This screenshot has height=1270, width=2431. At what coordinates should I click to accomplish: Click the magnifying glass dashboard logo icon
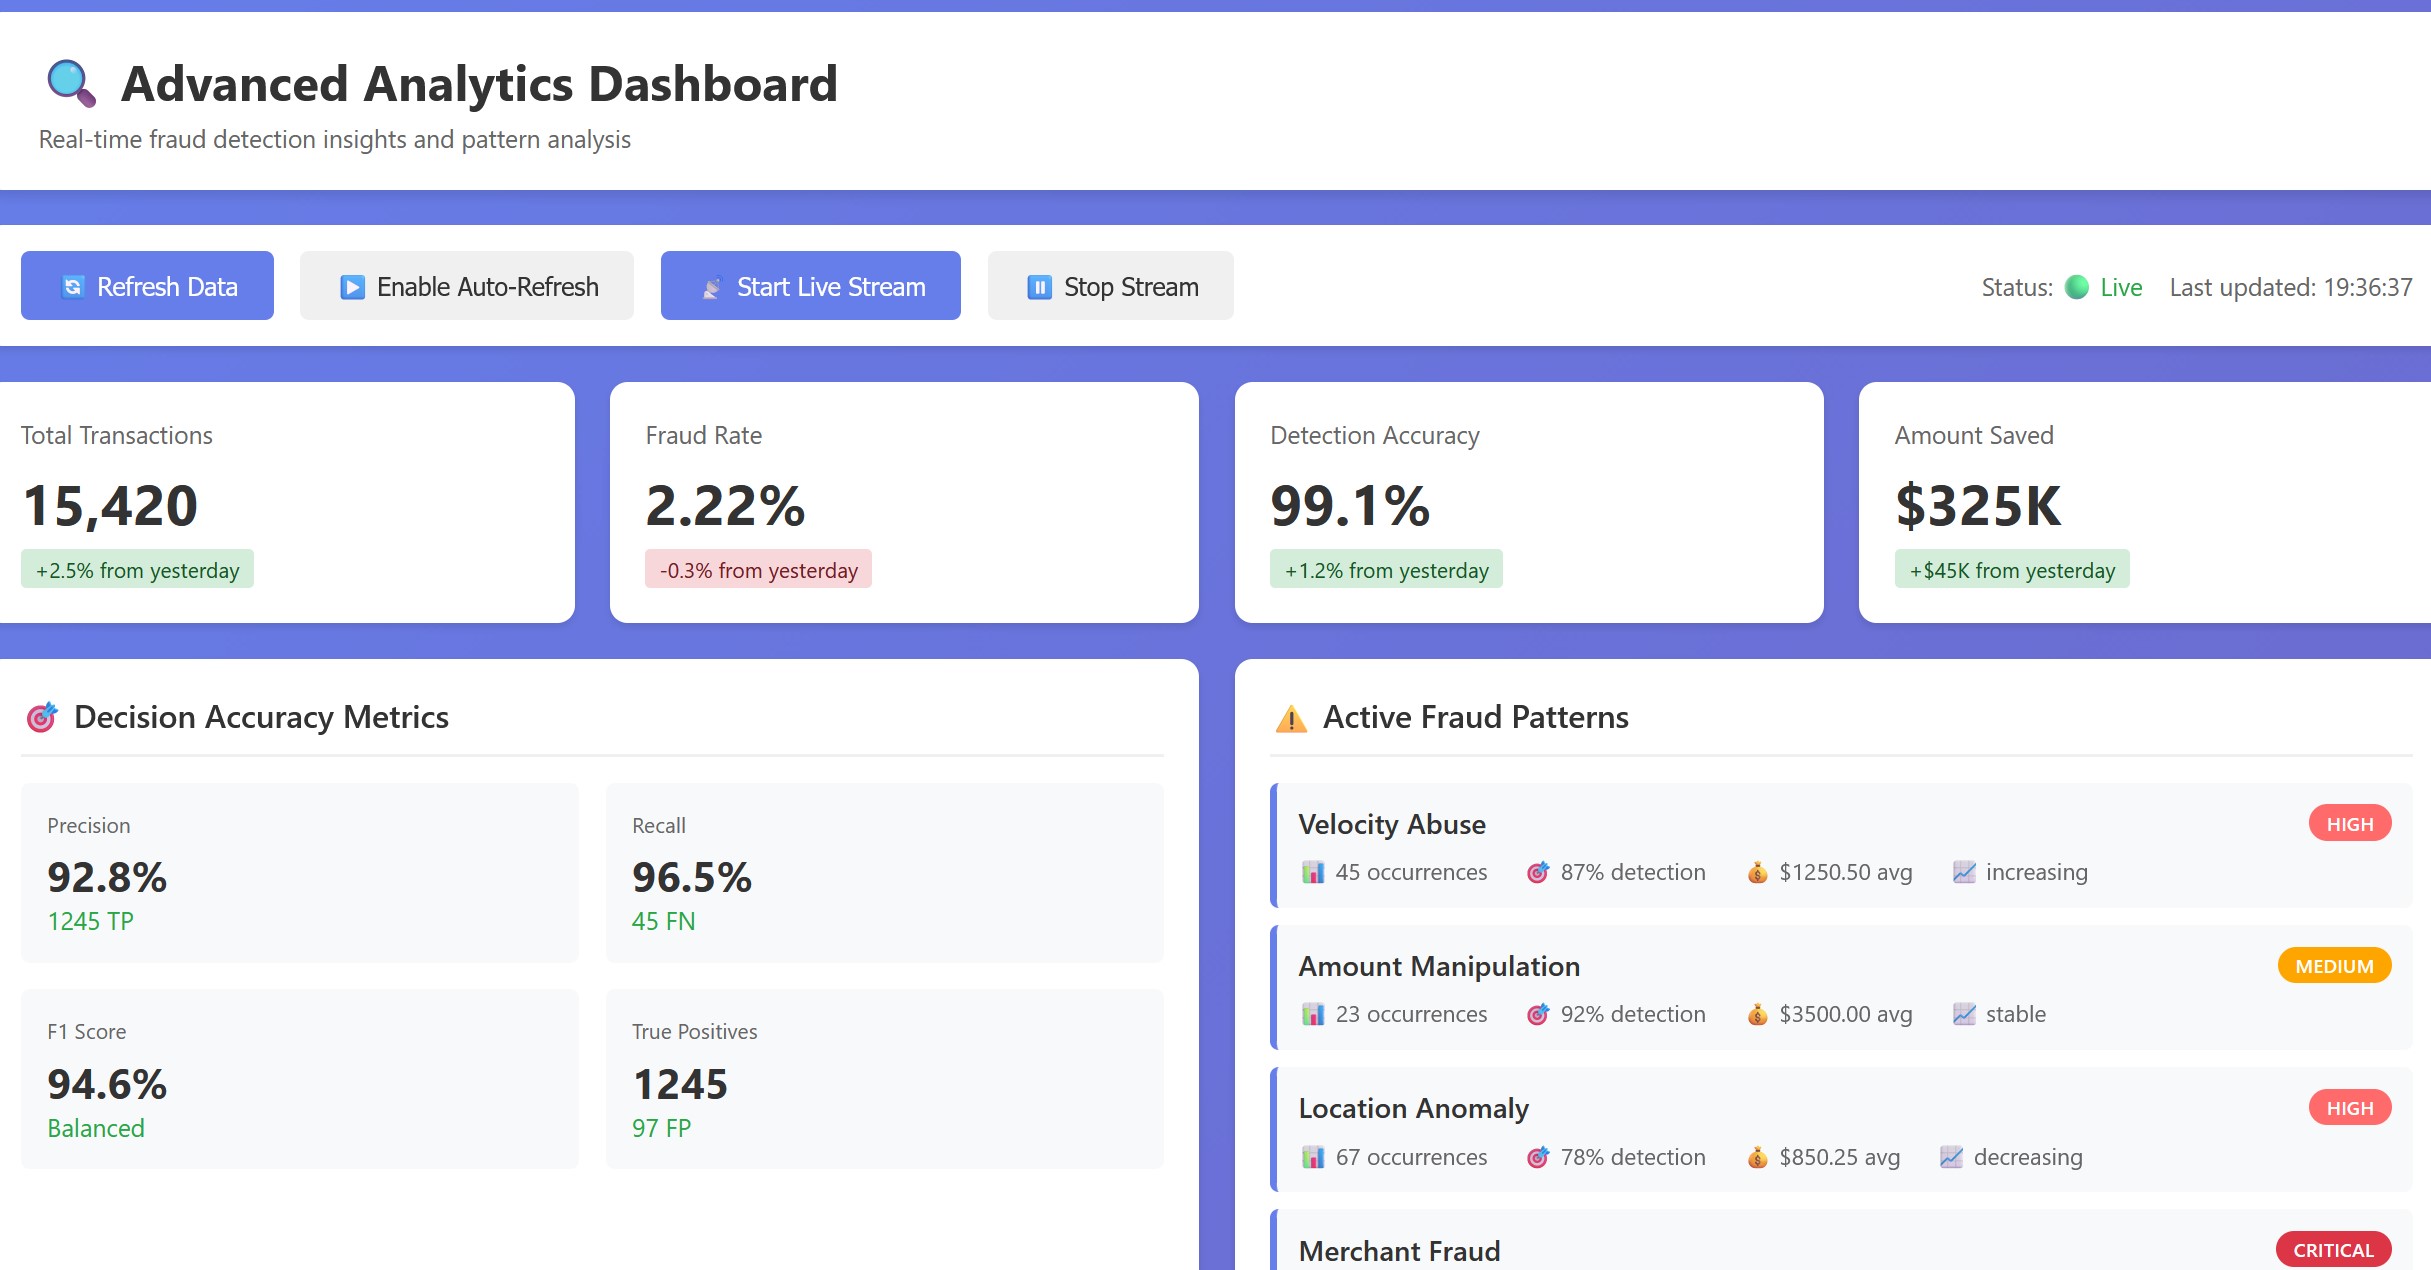coord(71,83)
